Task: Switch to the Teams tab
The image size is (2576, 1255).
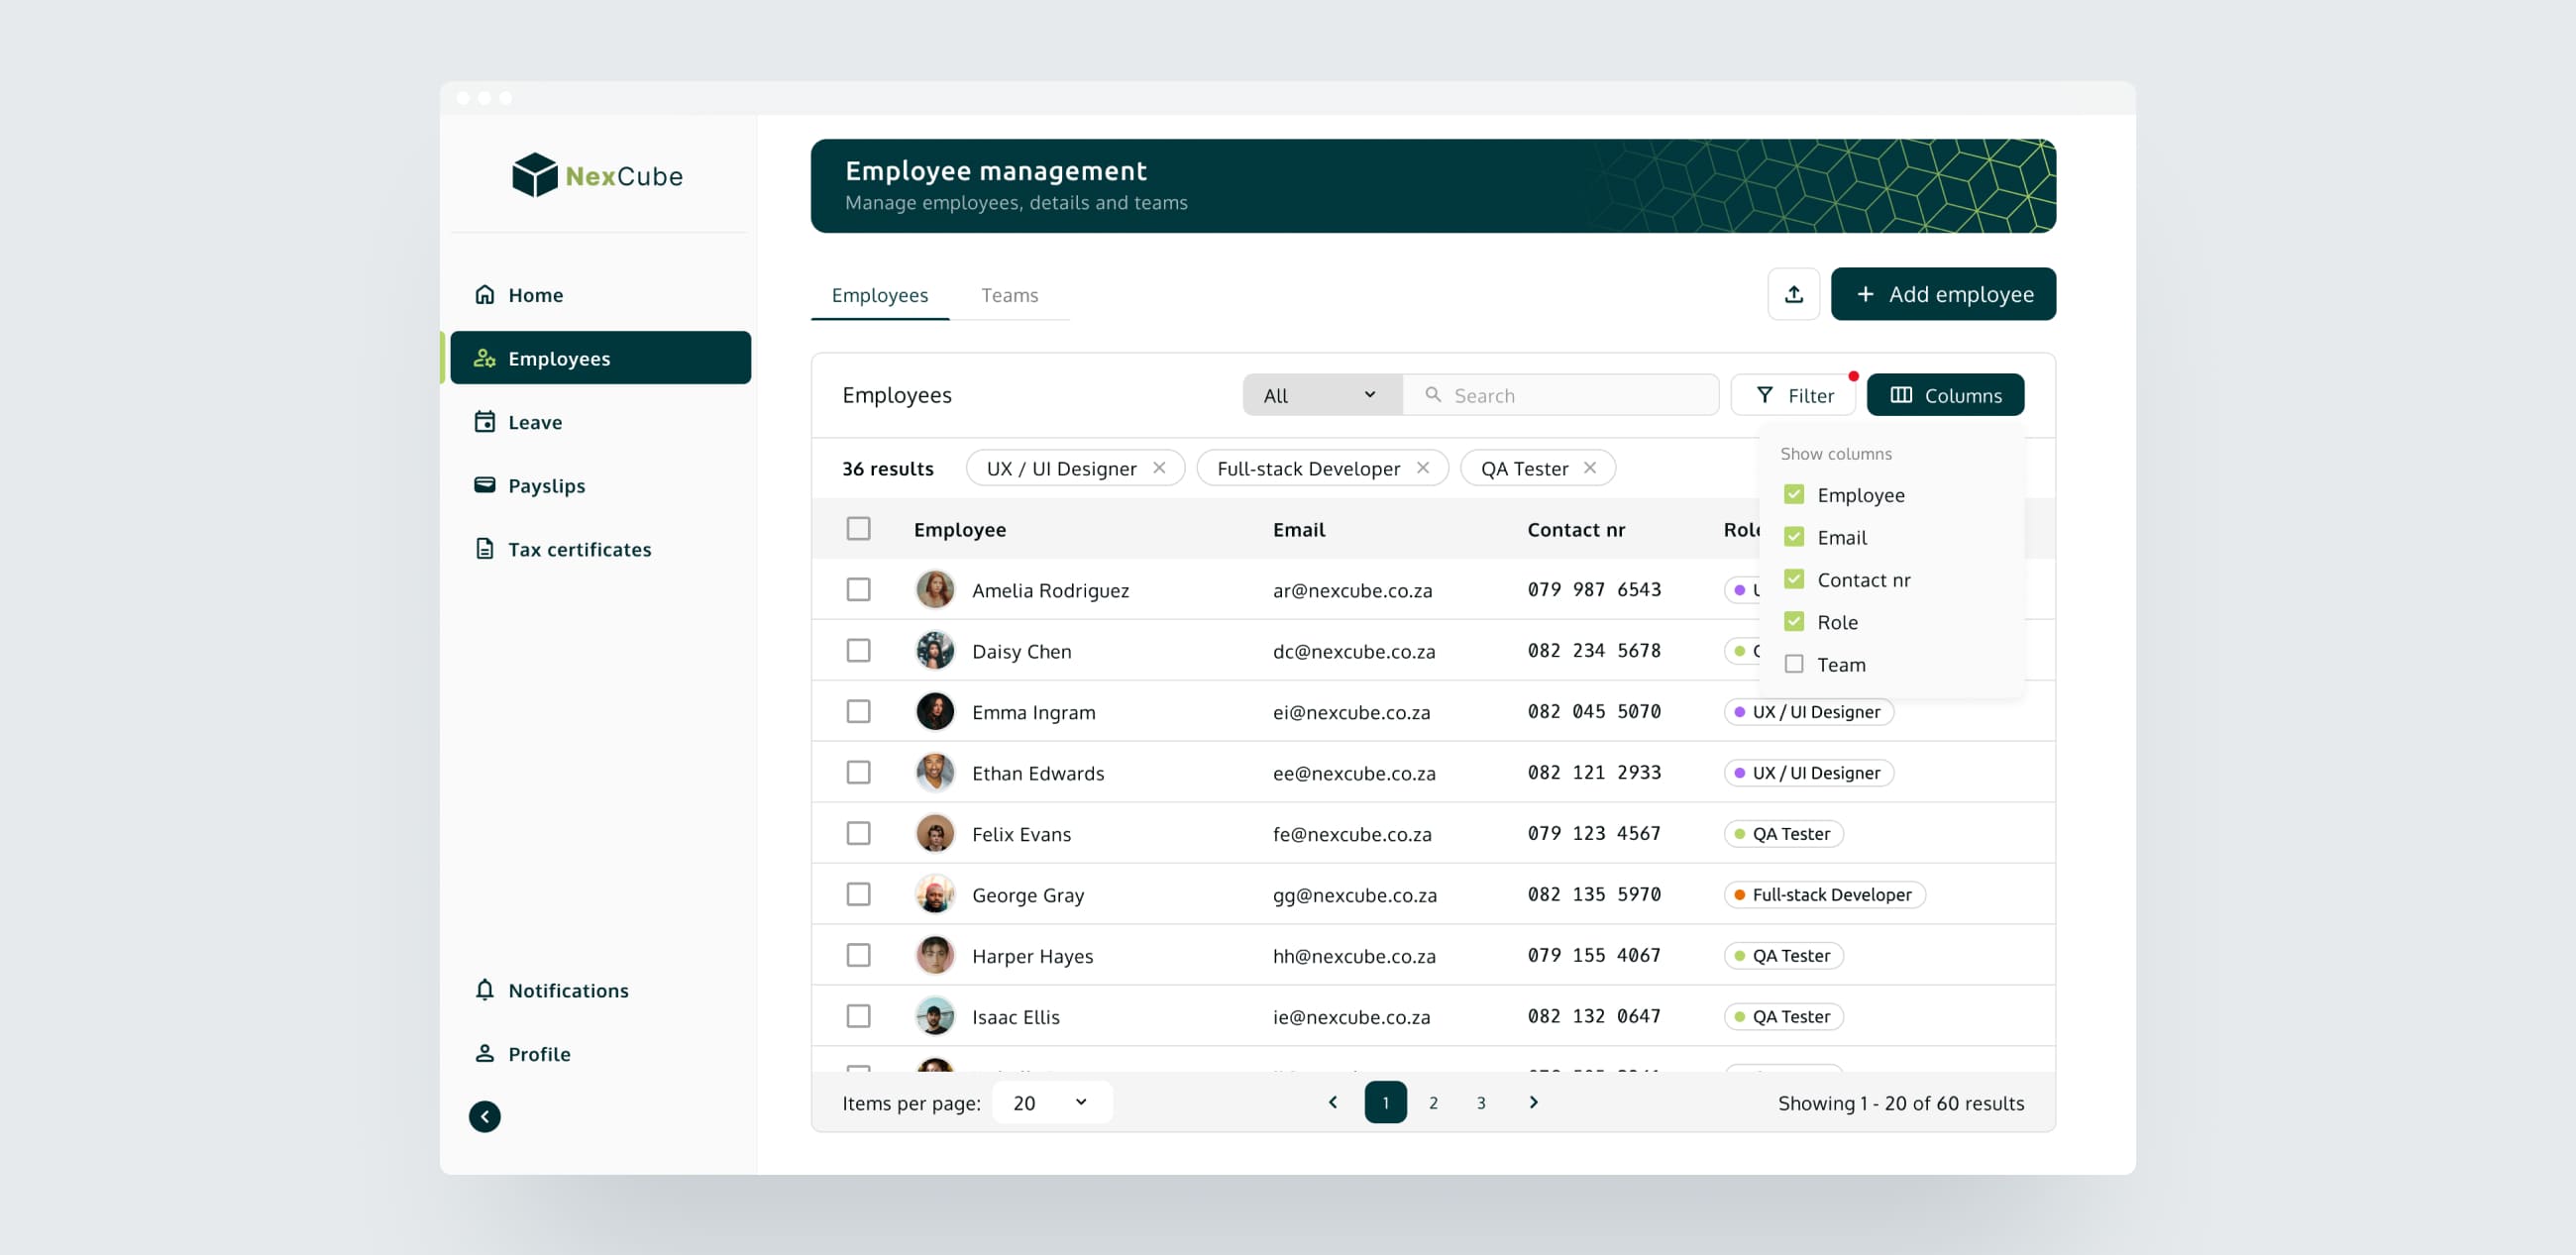Action: click(x=1009, y=295)
